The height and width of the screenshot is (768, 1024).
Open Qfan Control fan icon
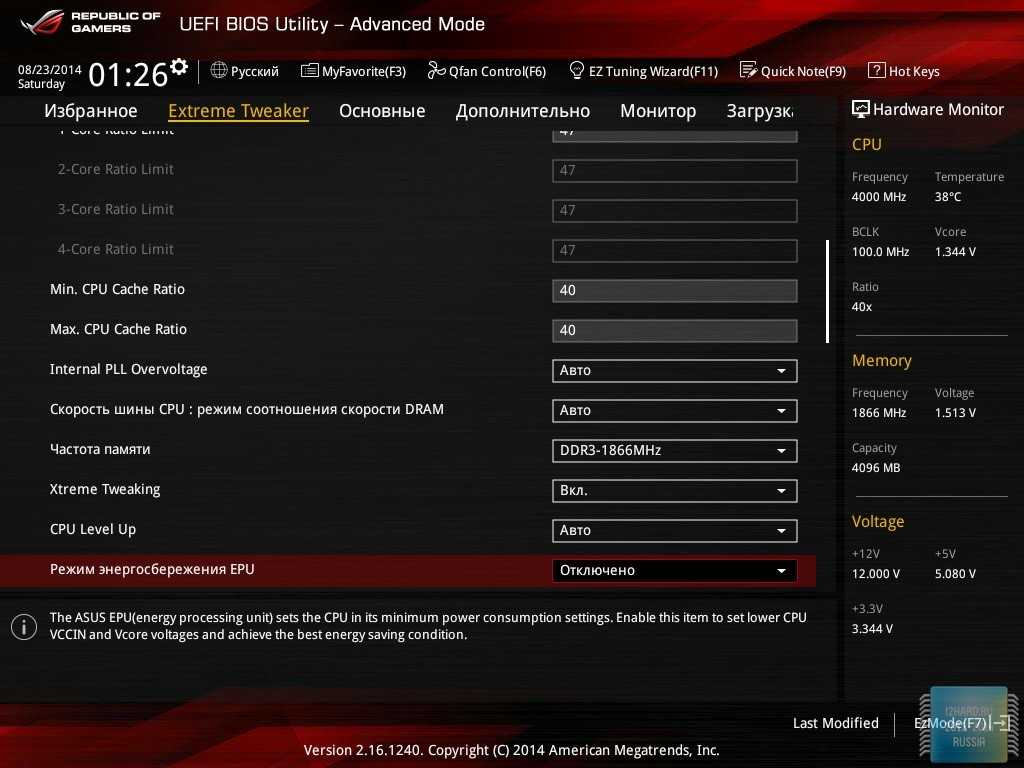coord(436,71)
